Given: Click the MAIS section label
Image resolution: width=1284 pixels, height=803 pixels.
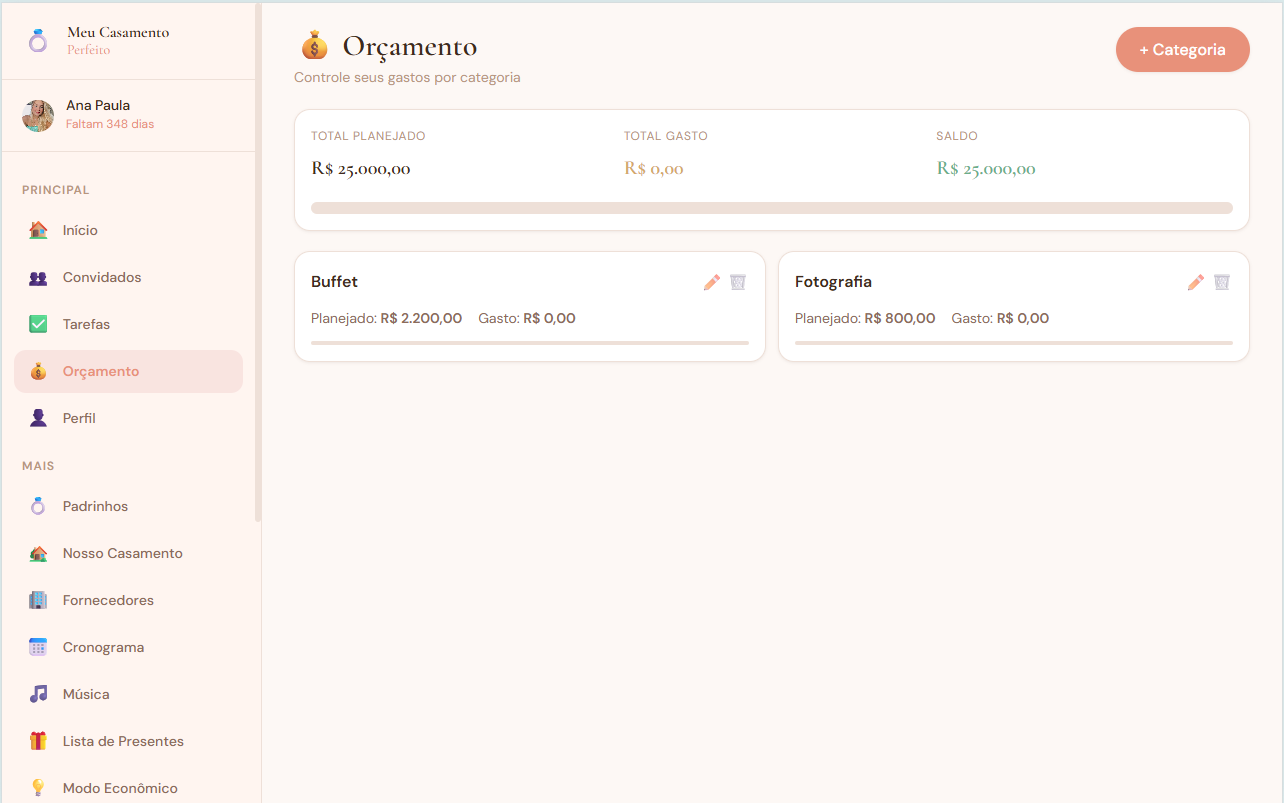Looking at the screenshot, I should [38, 466].
